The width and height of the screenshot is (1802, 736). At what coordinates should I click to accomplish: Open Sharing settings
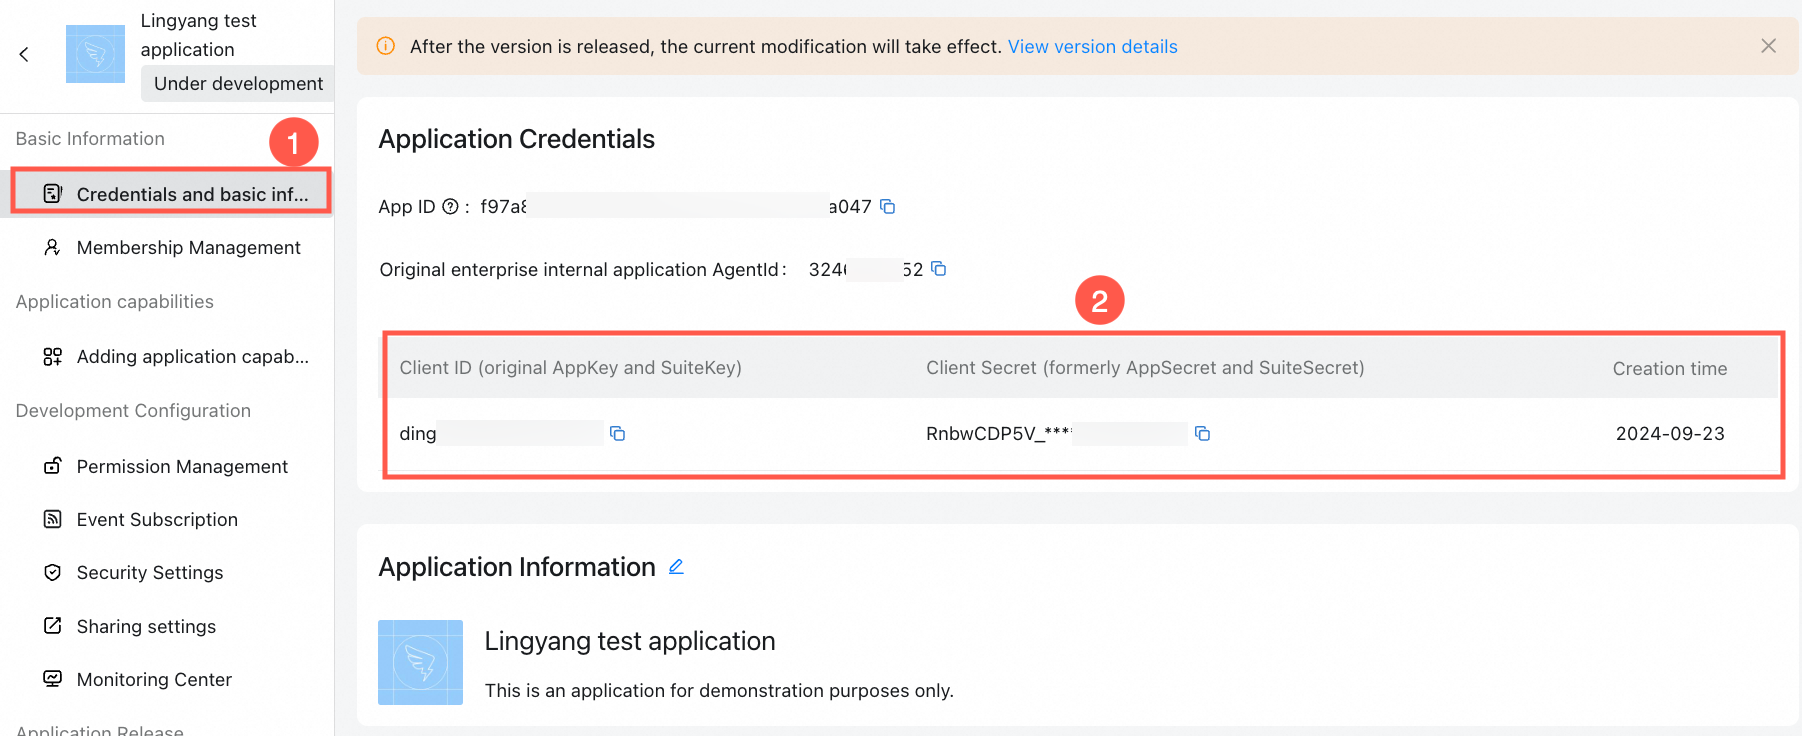(x=170, y=626)
